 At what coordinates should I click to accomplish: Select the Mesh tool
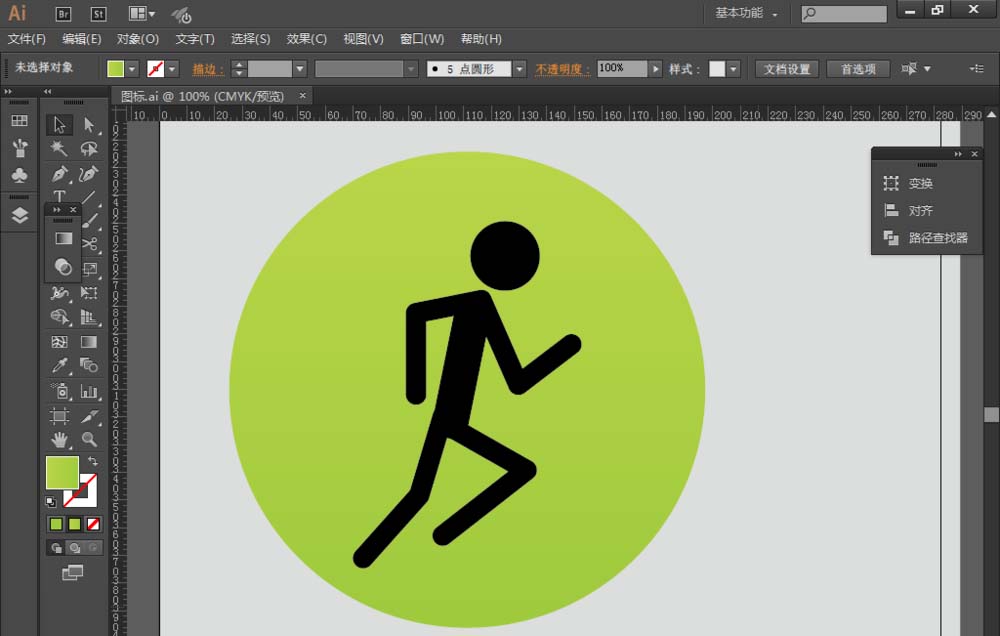59,342
